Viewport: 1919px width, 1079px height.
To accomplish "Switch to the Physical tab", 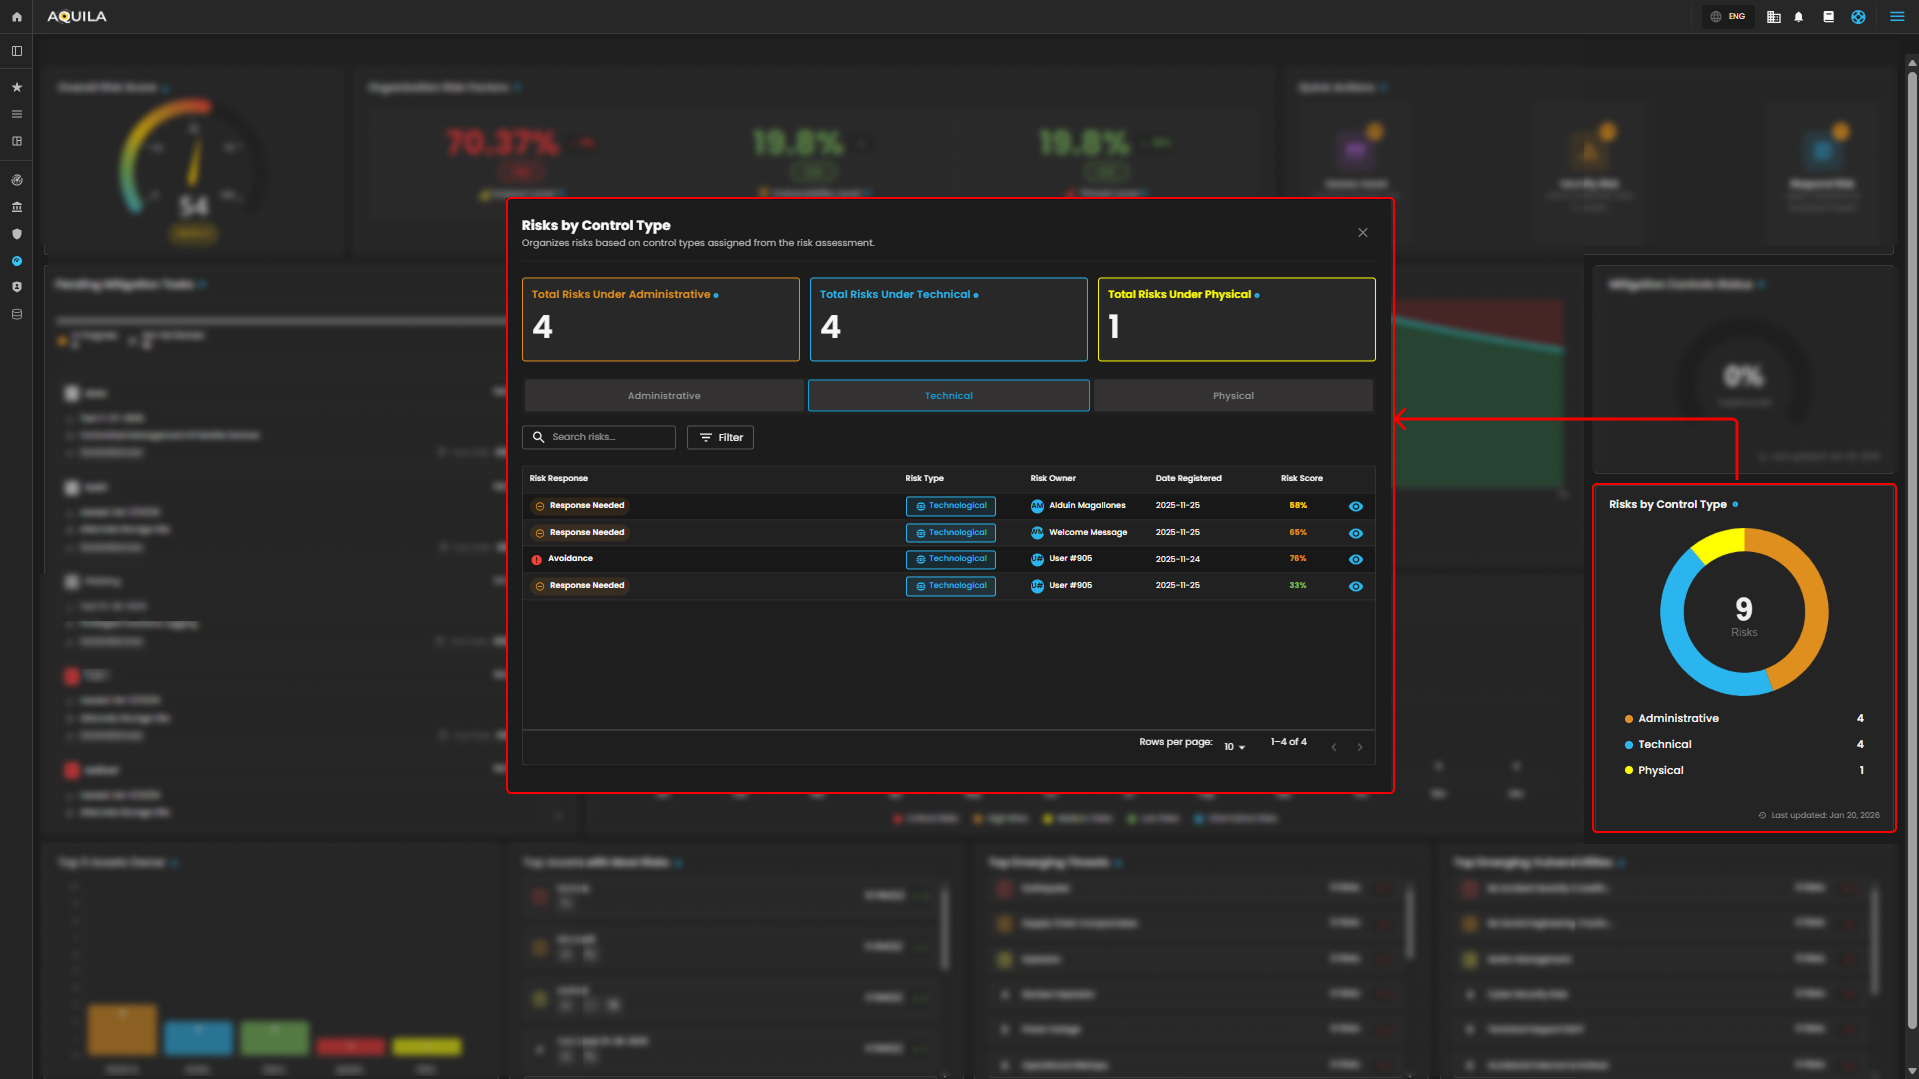I will click(1233, 396).
